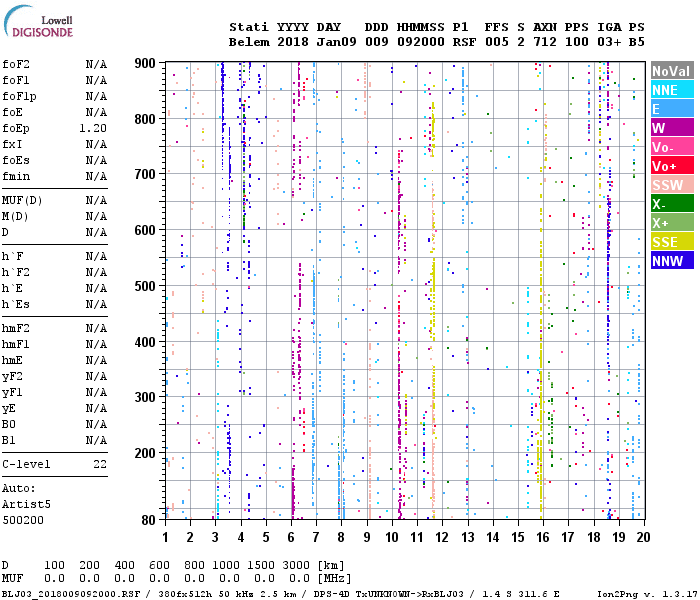Select the yE parameter label

coord(8,409)
